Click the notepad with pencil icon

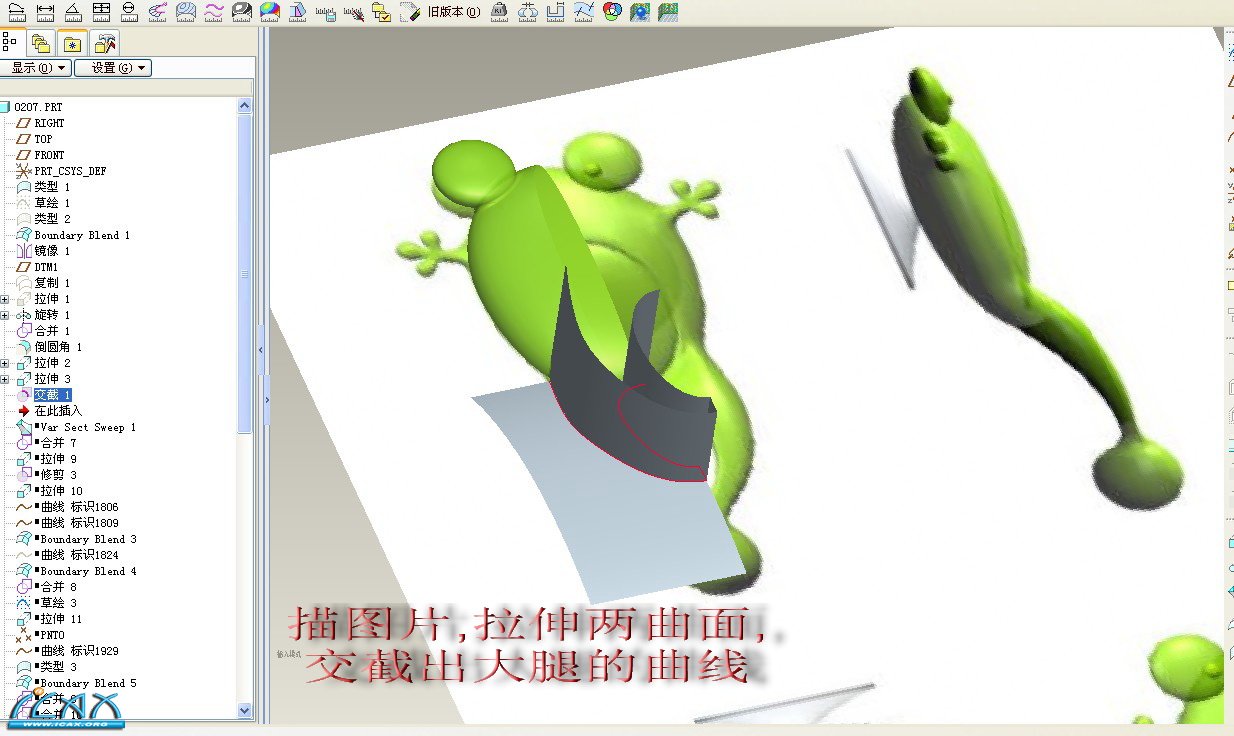point(409,12)
